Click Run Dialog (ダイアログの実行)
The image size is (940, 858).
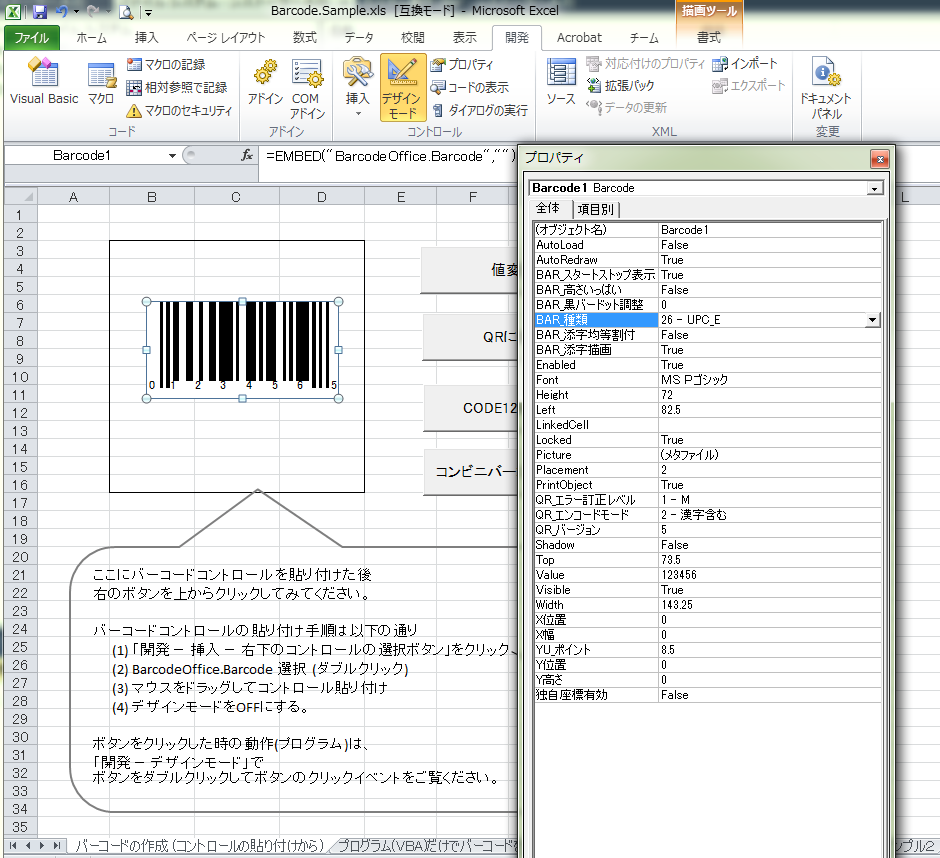pyautogui.click(x=480, y=110)
